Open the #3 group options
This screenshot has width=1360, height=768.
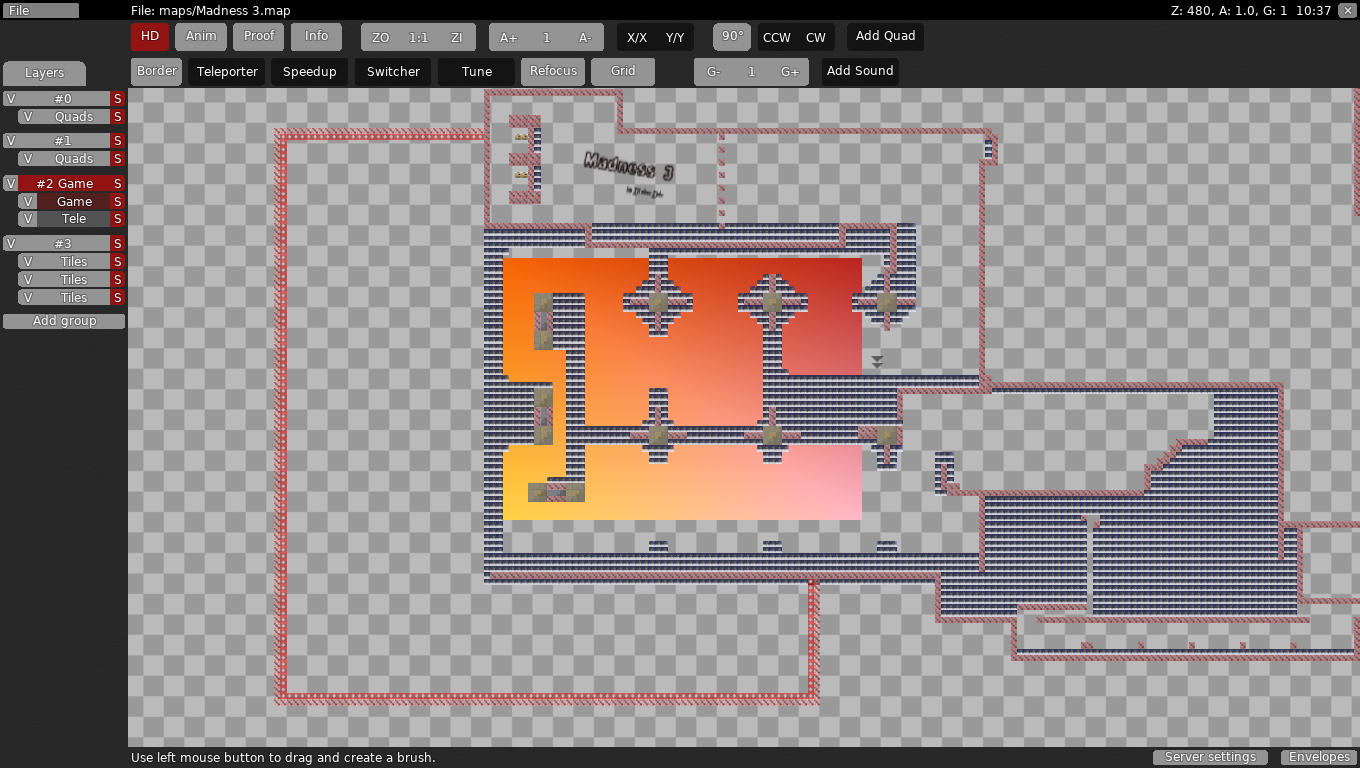pos(63,244)
